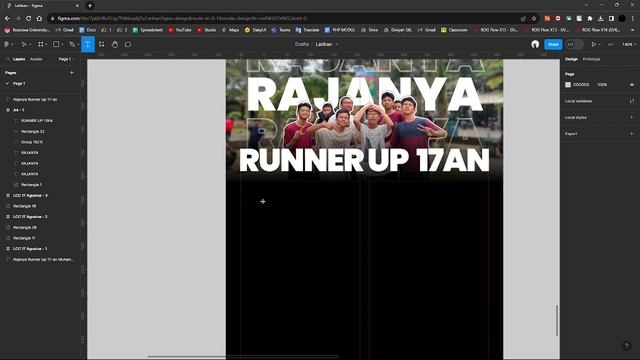Select the Move tool
This screenshot has height=360, width=640.
24,44
